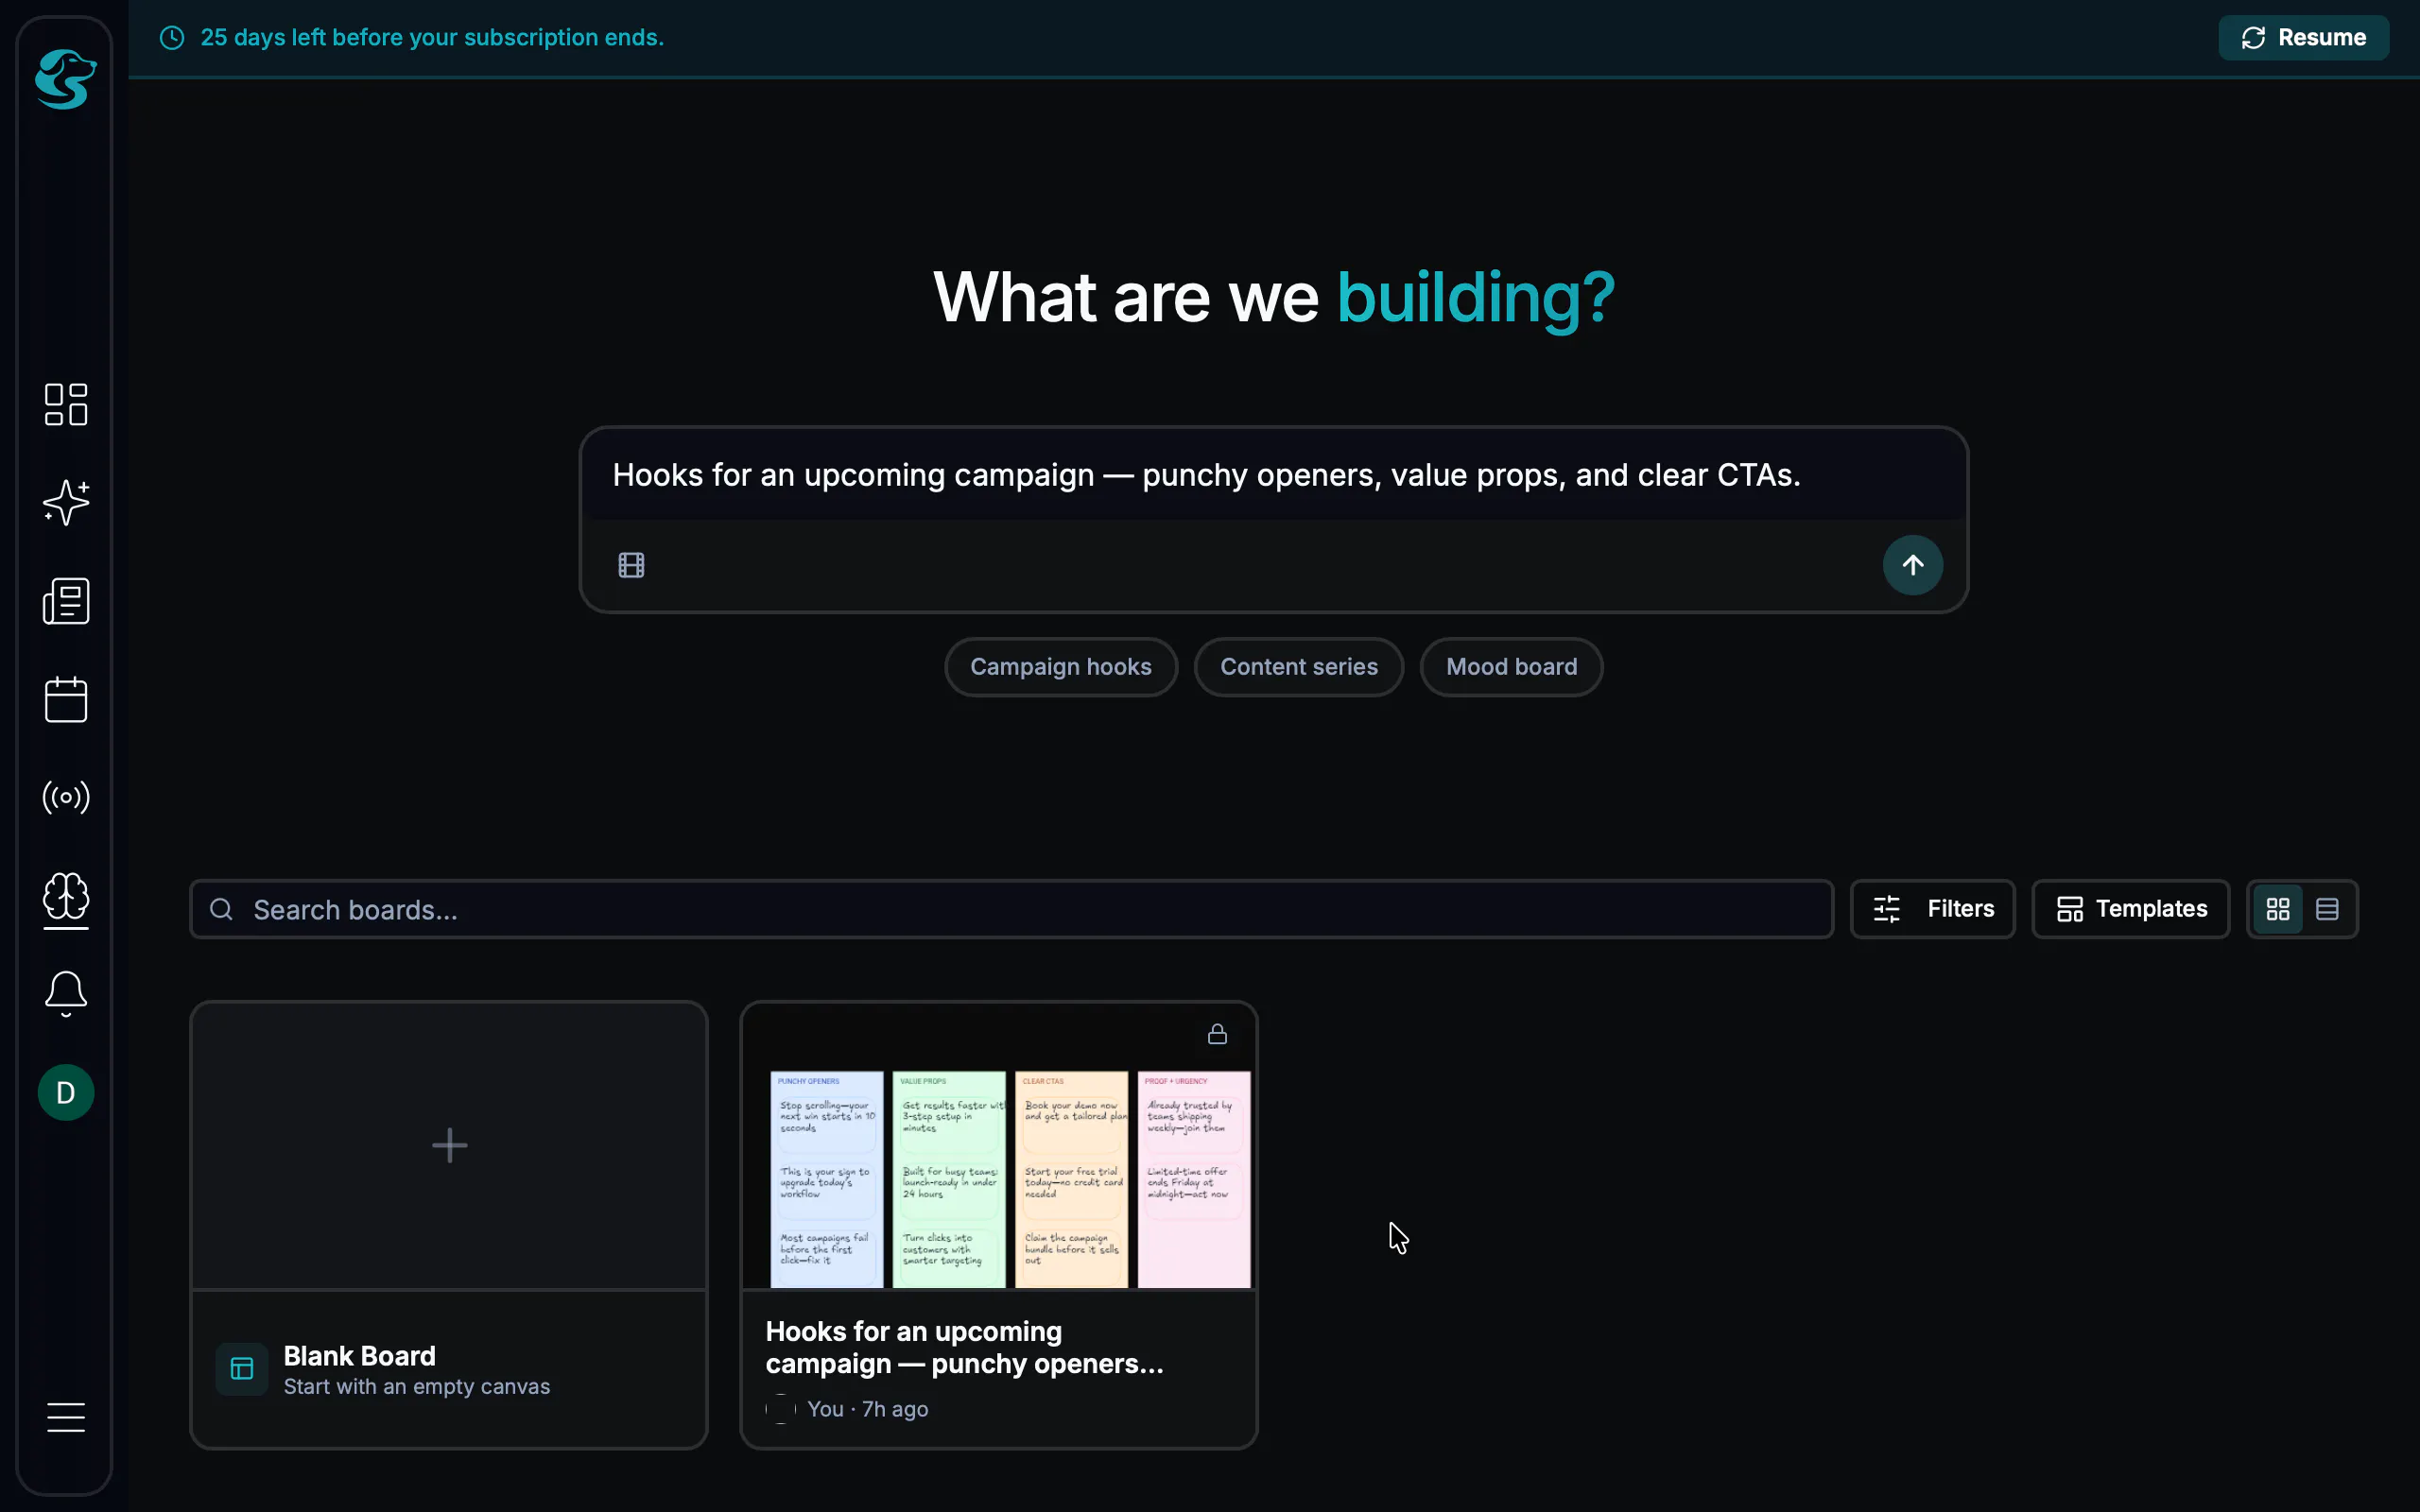Open the Templates gallery
Image resolution: width=2420 pixels, height=1512 pixels.
2130,909
